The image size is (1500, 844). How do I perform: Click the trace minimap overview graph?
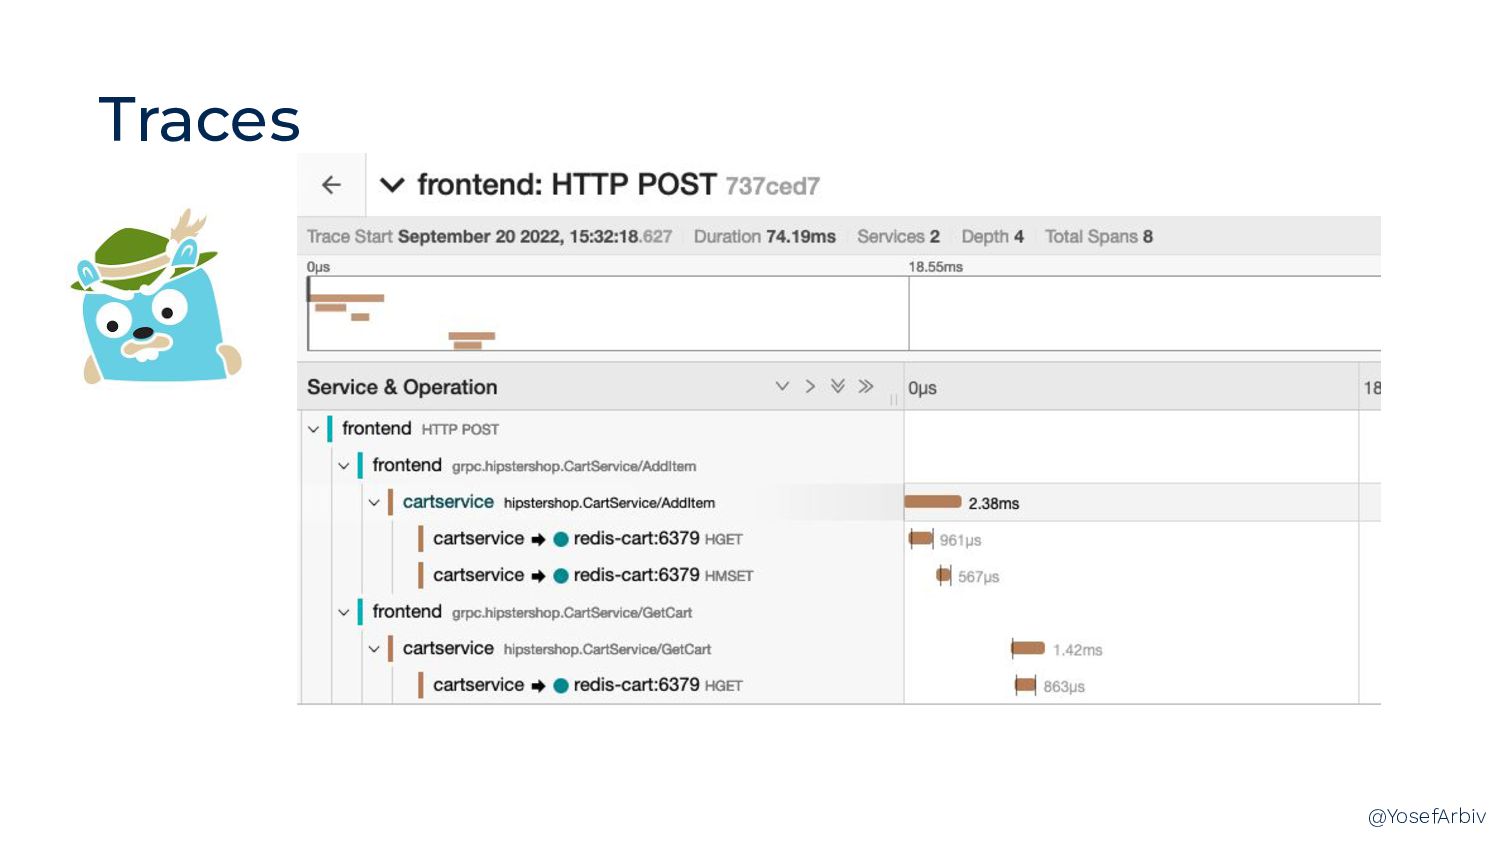point(844,313)
